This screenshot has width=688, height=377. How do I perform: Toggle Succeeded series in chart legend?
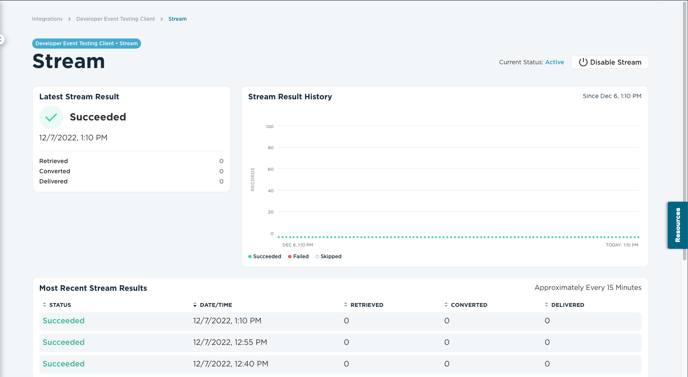(265, 256)
